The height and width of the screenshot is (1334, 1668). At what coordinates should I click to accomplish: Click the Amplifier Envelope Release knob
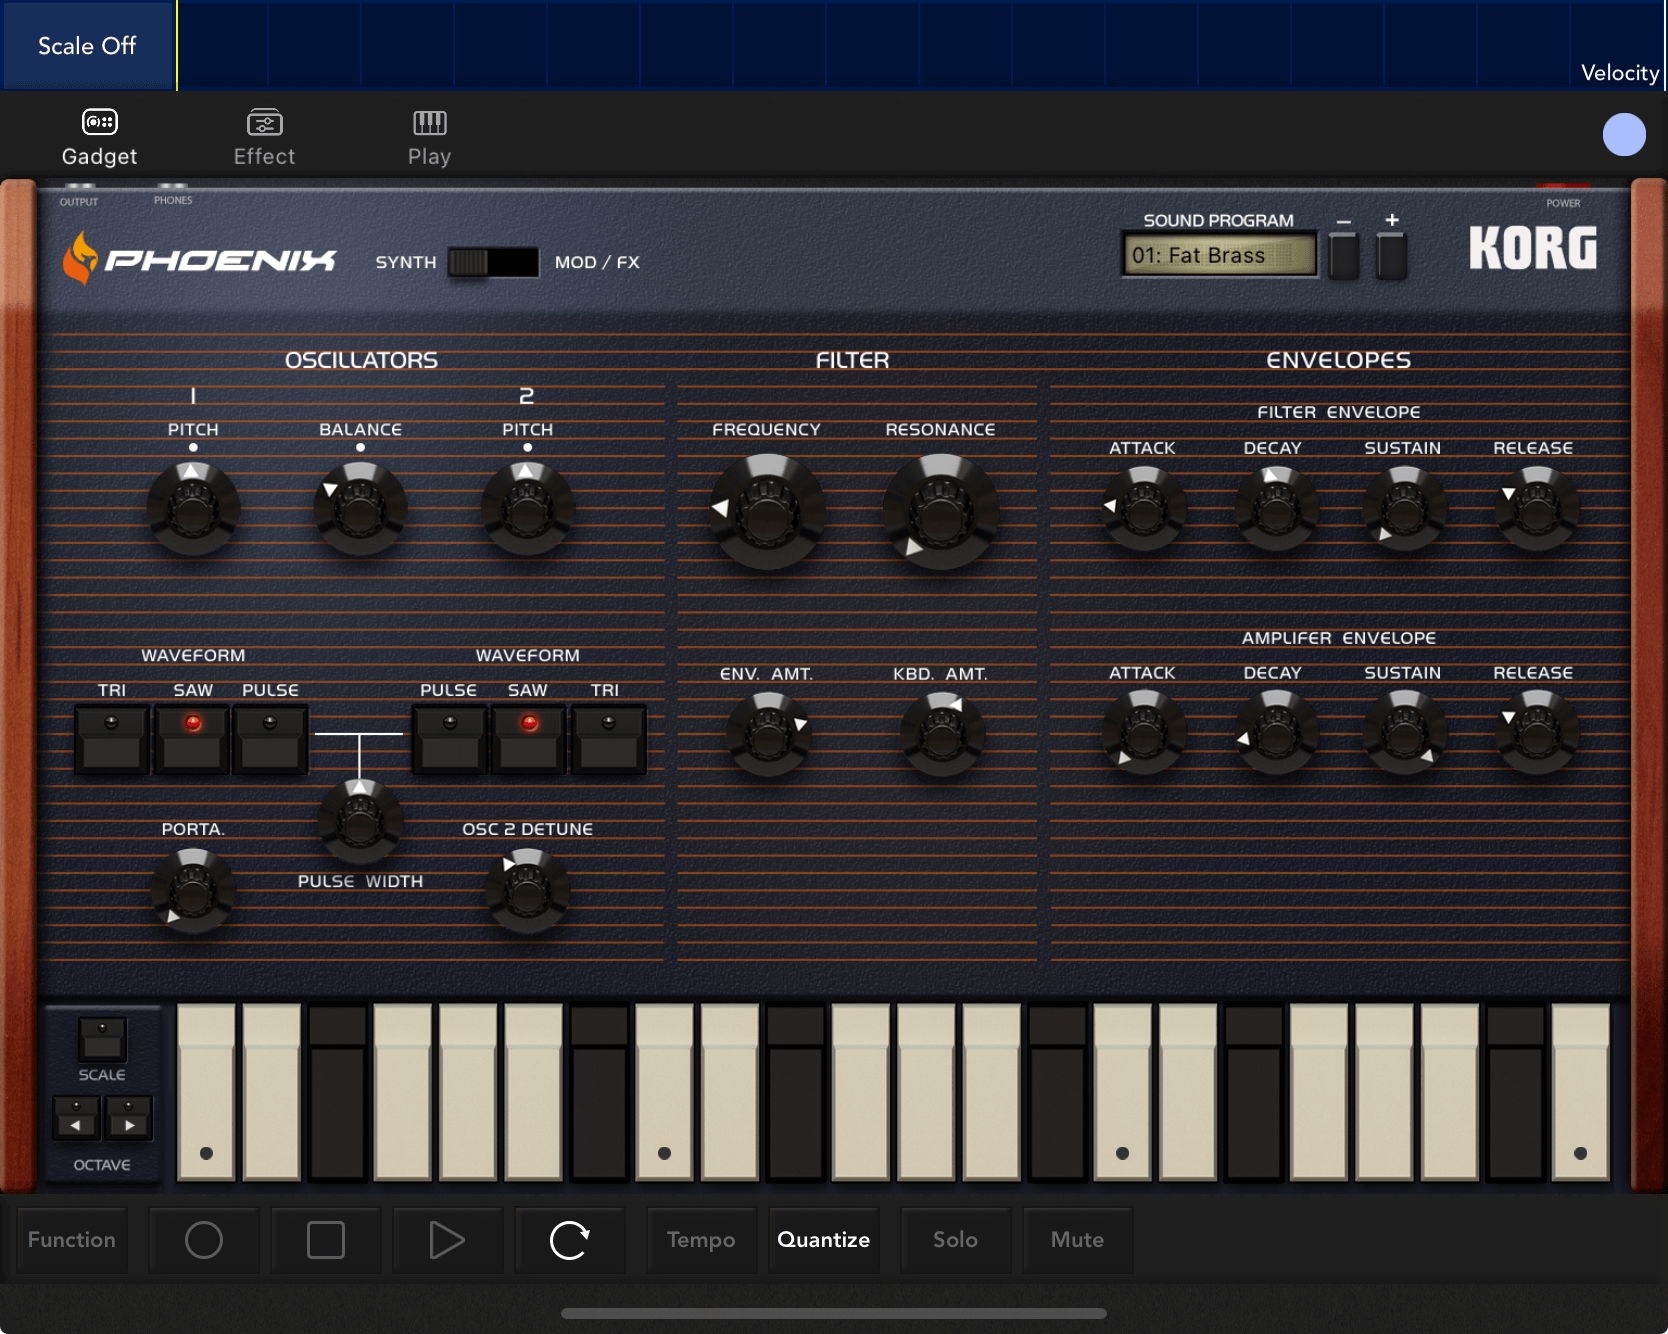pyautogui.click(x=1537, y=732)
